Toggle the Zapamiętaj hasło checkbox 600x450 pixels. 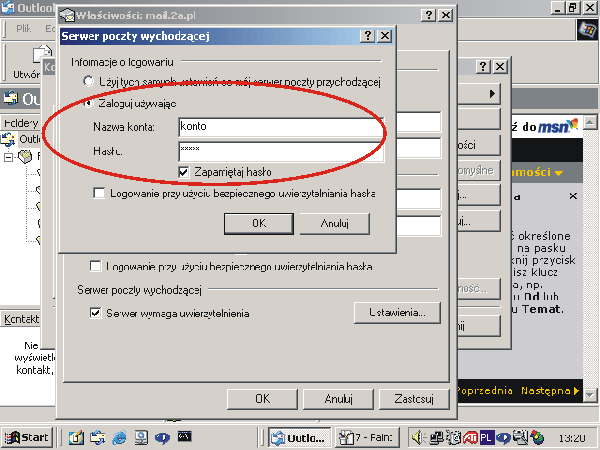pos(184,172)
